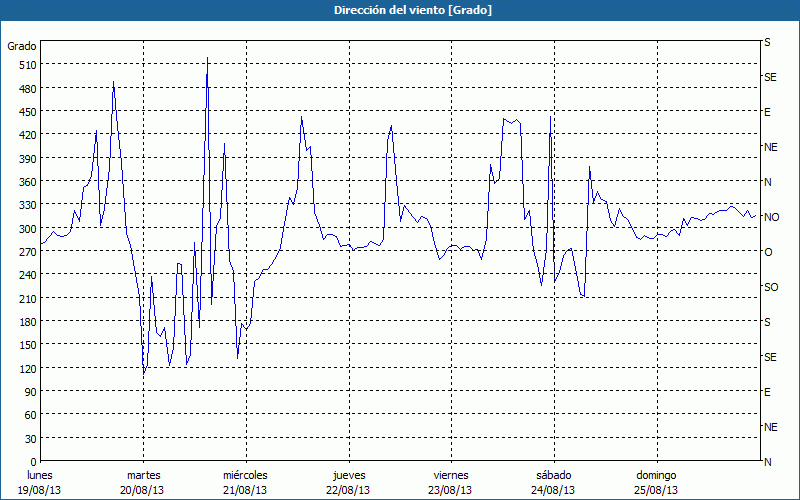The height and width of the screenshot is (500, 800).
Task: Click the SO compass label on the right axis
Action: (770, 287)
